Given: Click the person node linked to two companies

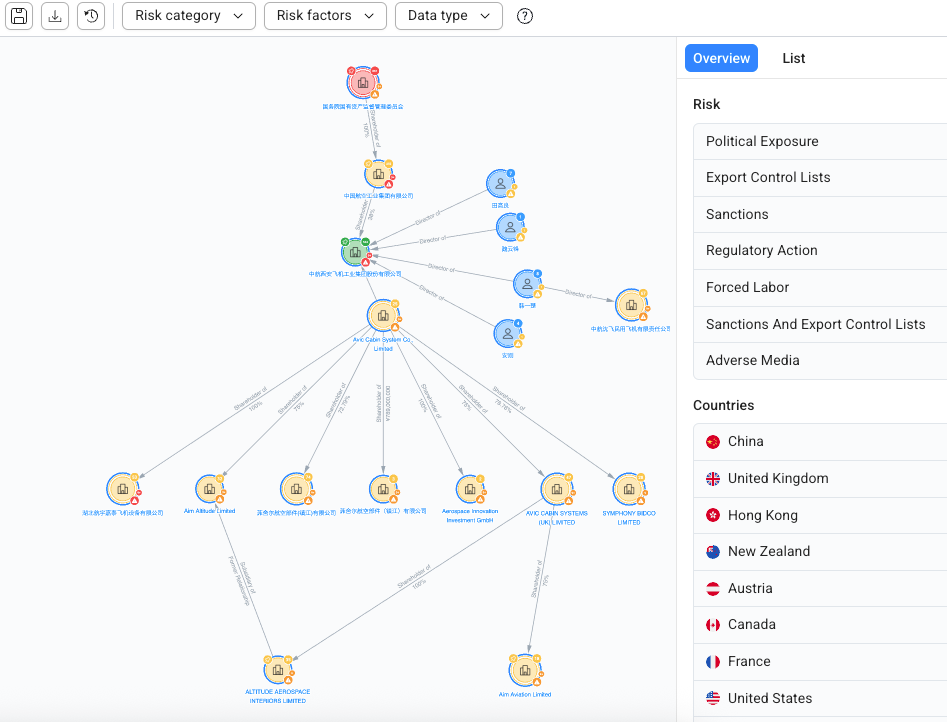Looking at the screenshot, I should point(528,283).
